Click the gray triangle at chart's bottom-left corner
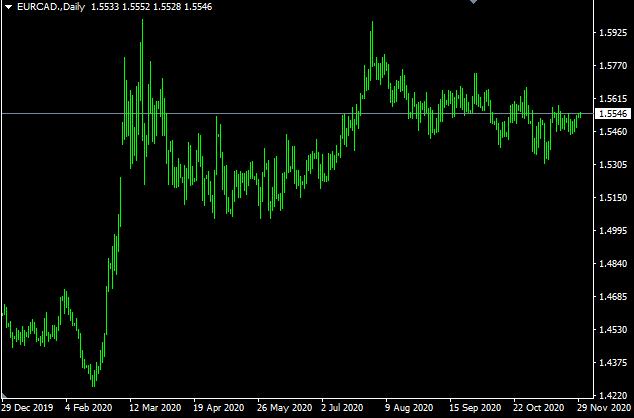 click(4, 395)
